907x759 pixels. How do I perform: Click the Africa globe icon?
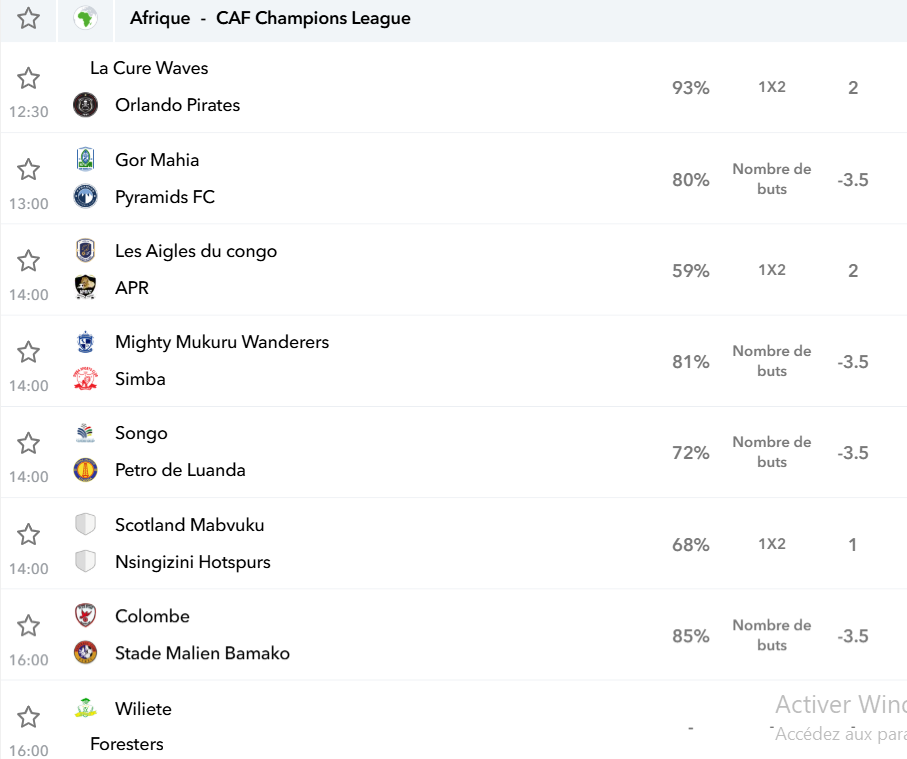(x=85, y=18)
